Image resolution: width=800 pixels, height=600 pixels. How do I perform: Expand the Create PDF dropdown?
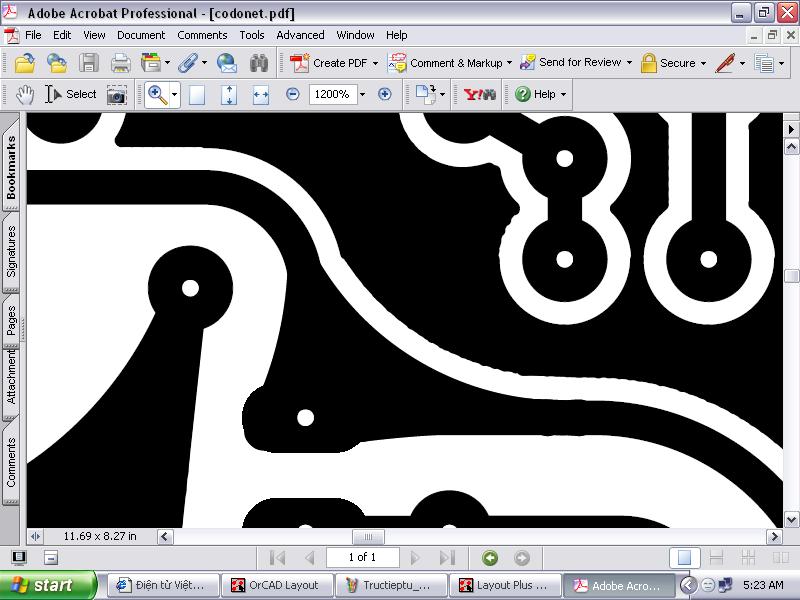pyautogui.click(x=375, y=63)
